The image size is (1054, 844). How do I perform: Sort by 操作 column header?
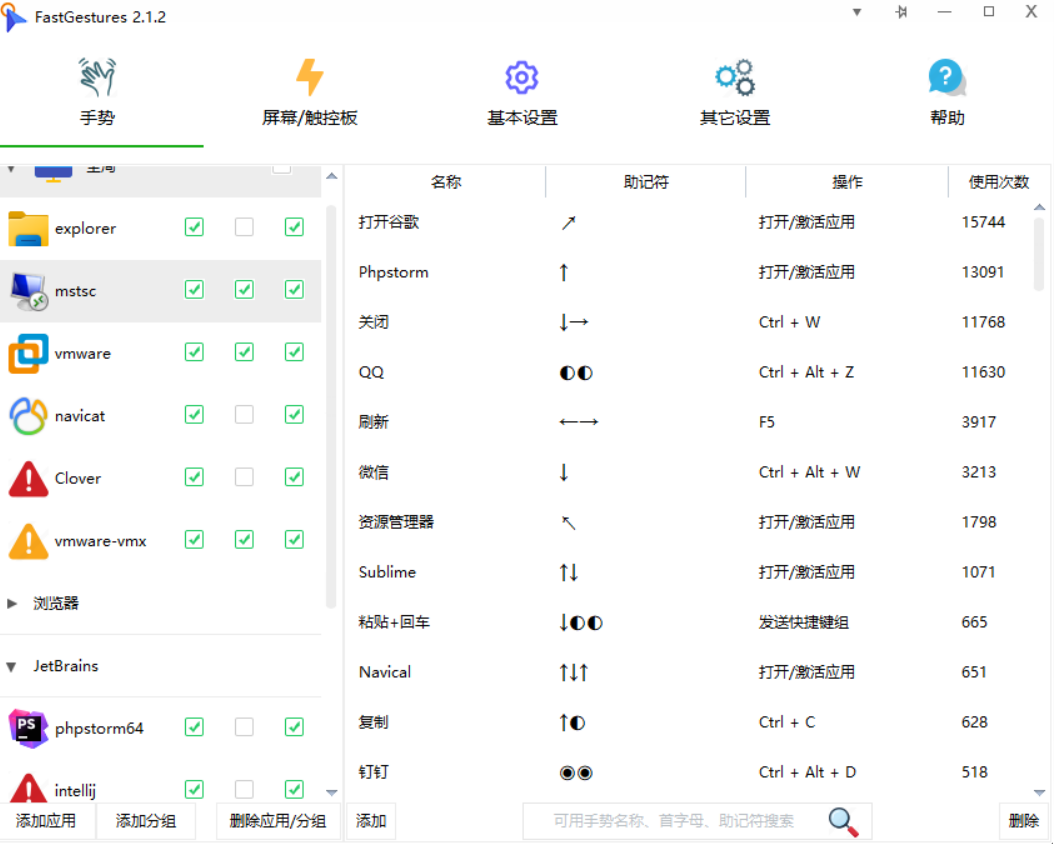(847, 182)
